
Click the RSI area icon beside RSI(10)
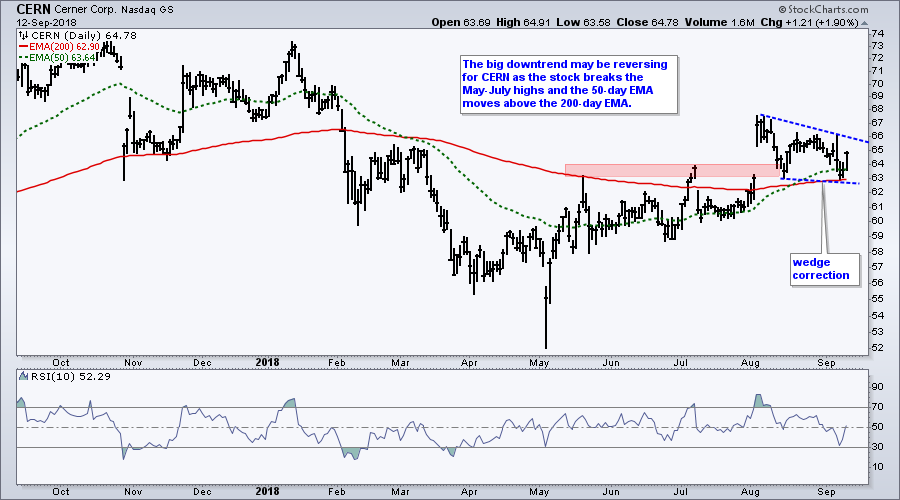pos(23,377)
